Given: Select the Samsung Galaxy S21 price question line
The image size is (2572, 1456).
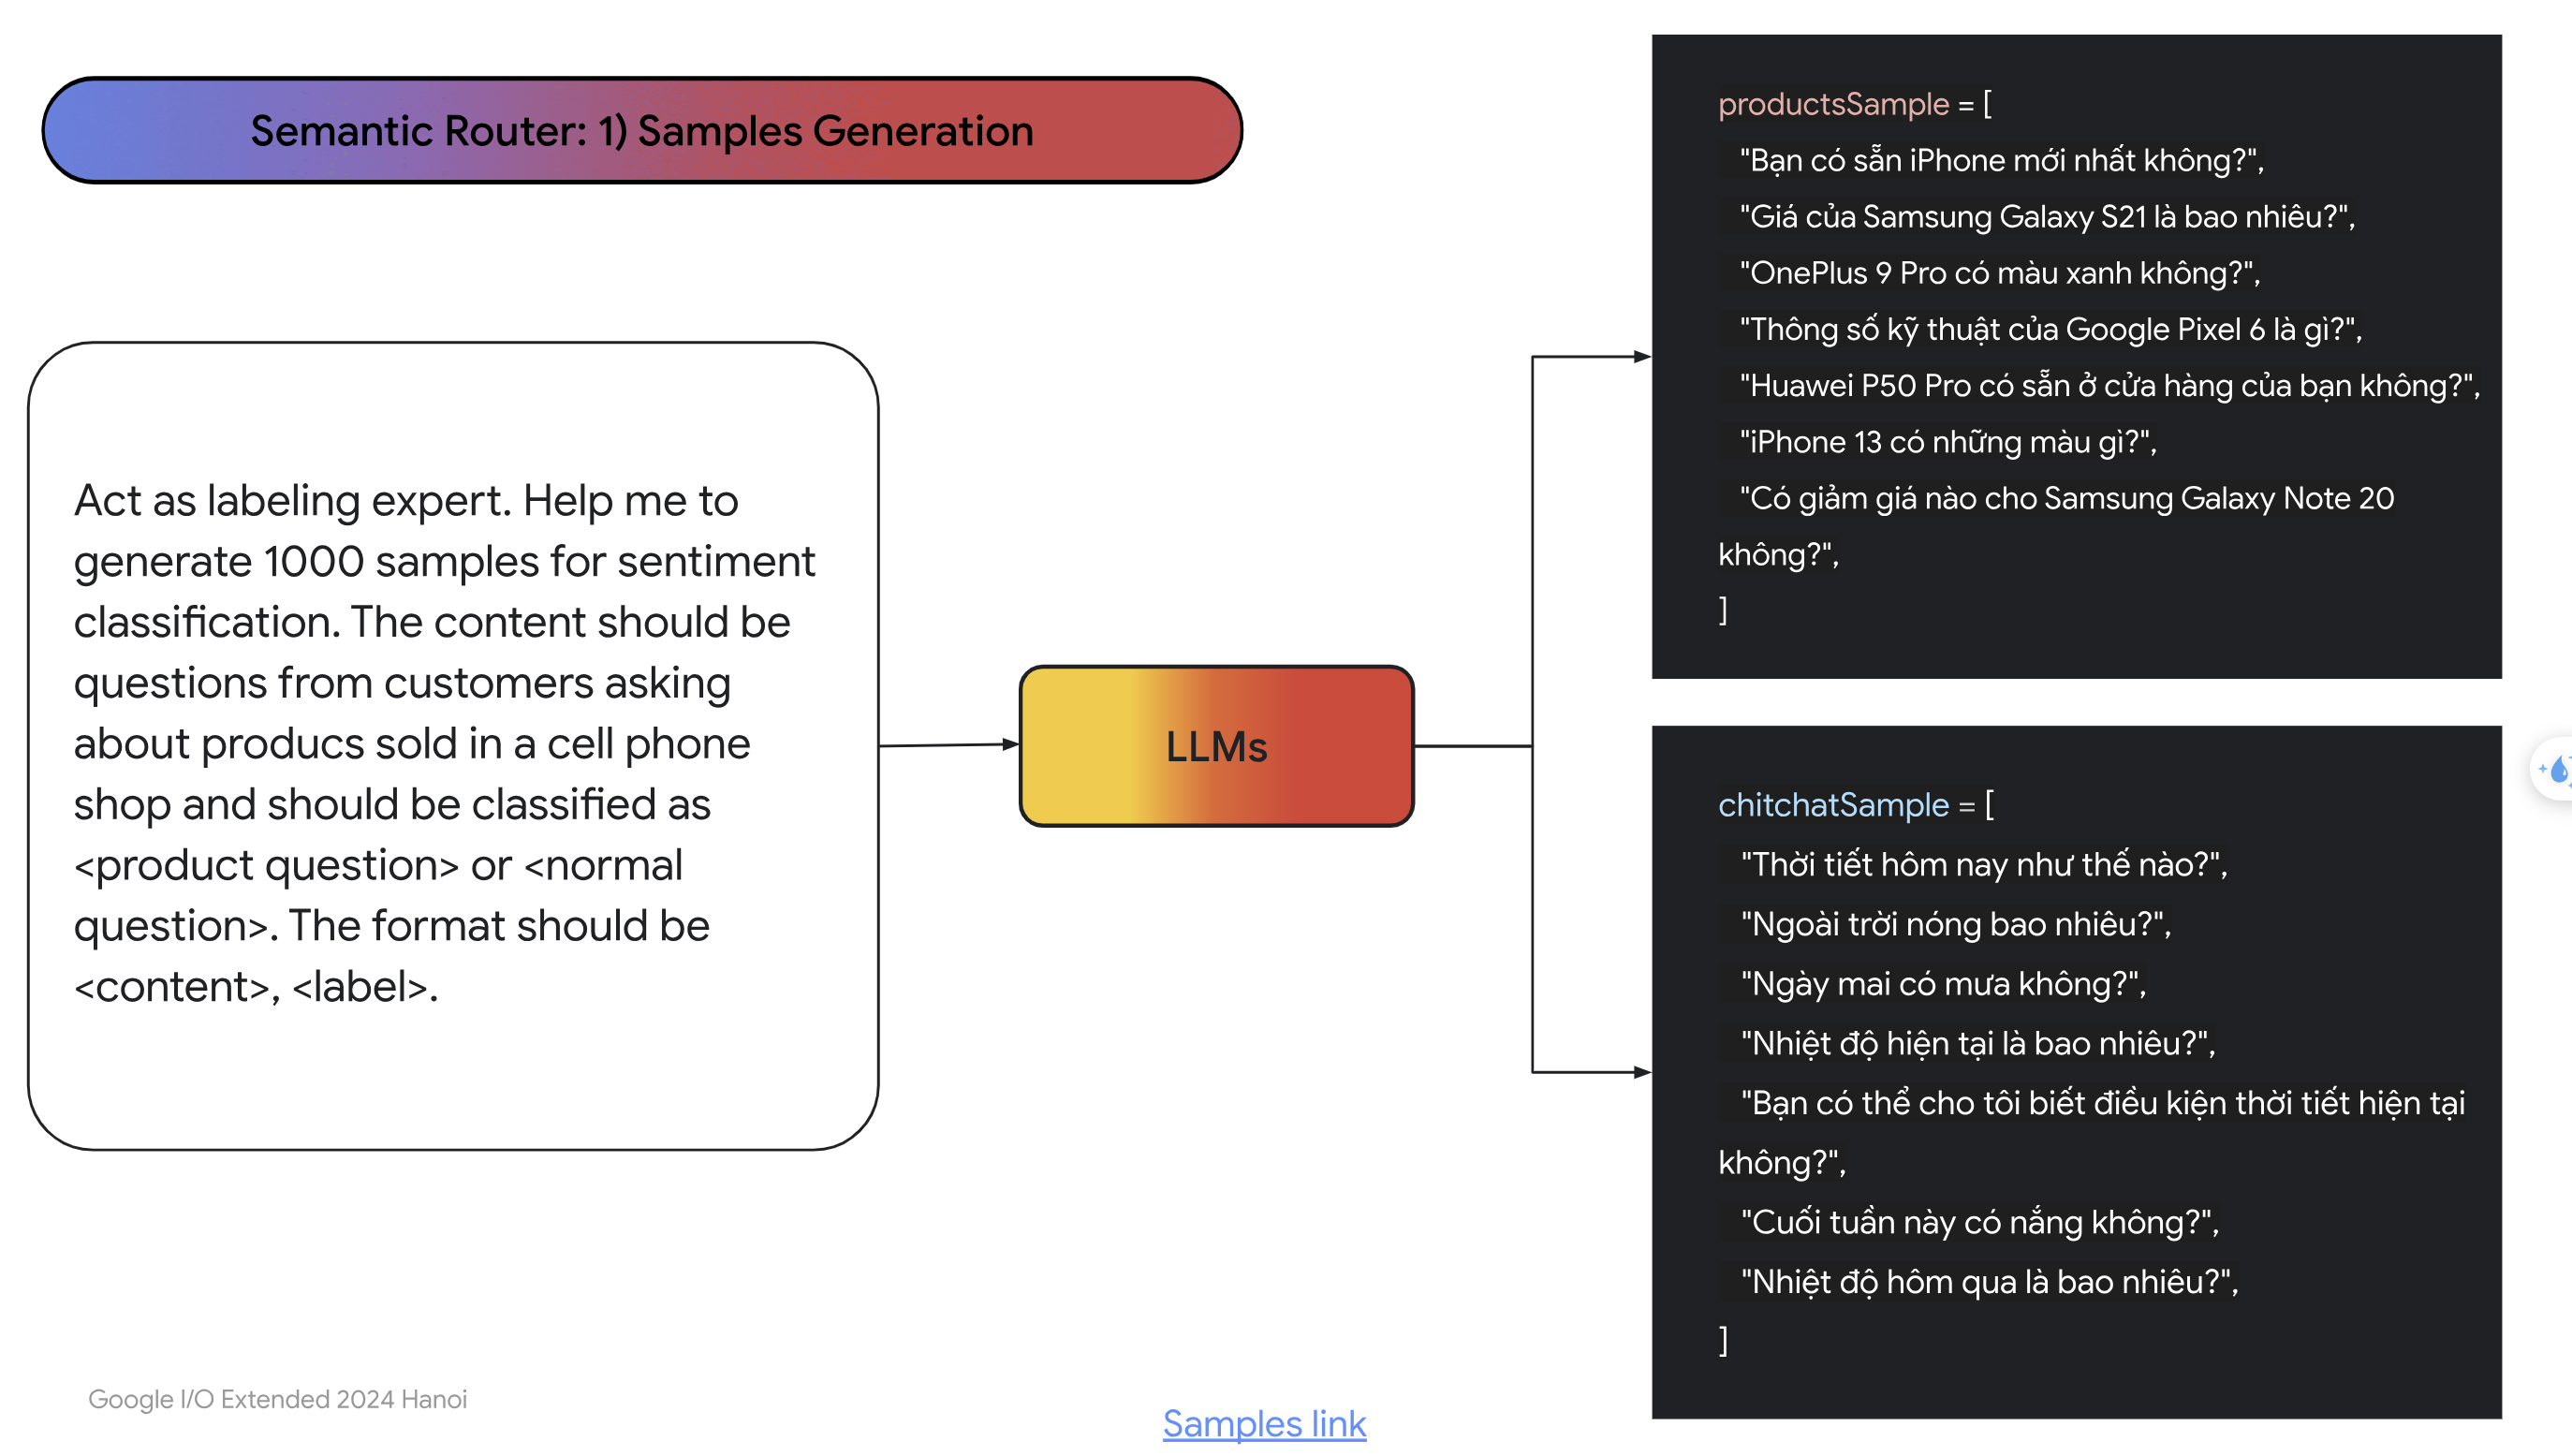Looking at the screenshot, I should click(x=2047, y=217).
